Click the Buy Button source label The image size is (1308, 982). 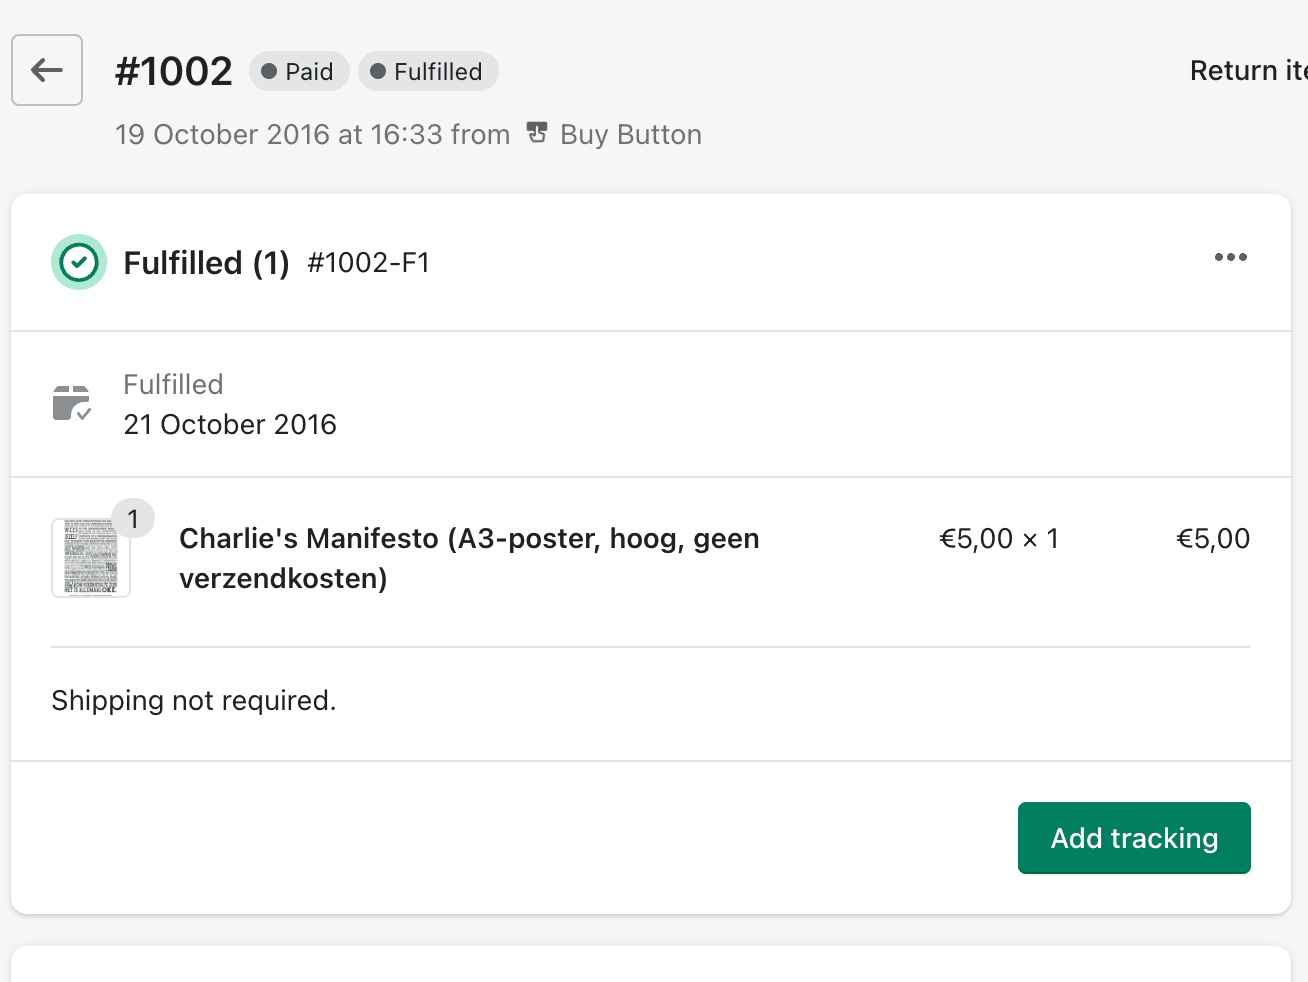pos(631,134)
